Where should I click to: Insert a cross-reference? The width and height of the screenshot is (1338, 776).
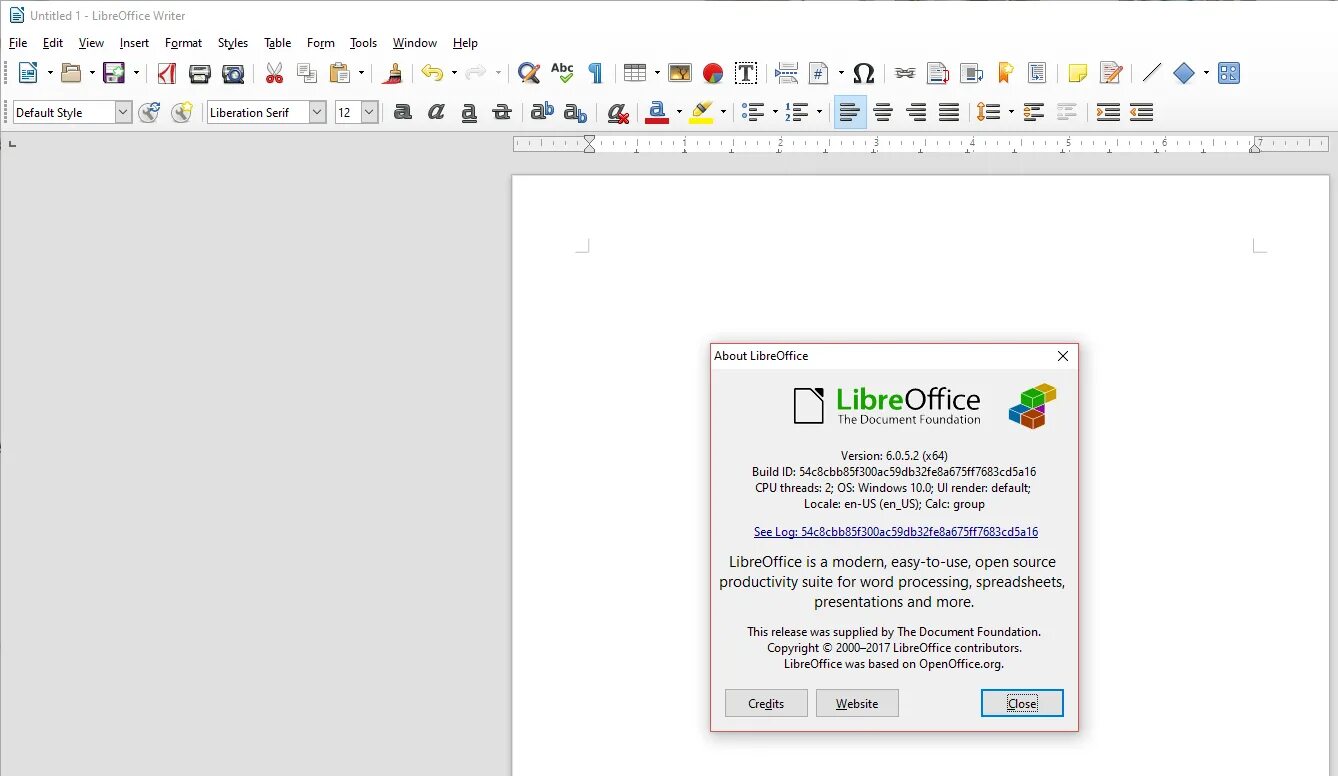pyautogui.click(x=1037, y=73)
